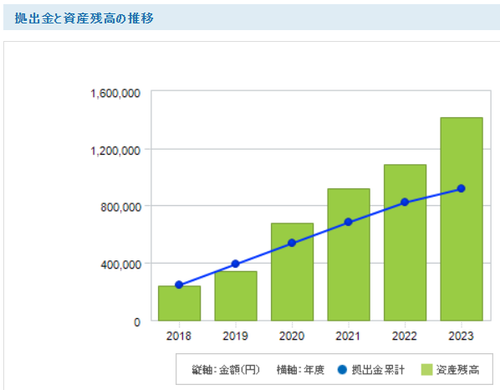Select the 2023 asset balance bar
The height and width of the screenshot is (390, 500).
click(462, 219)
